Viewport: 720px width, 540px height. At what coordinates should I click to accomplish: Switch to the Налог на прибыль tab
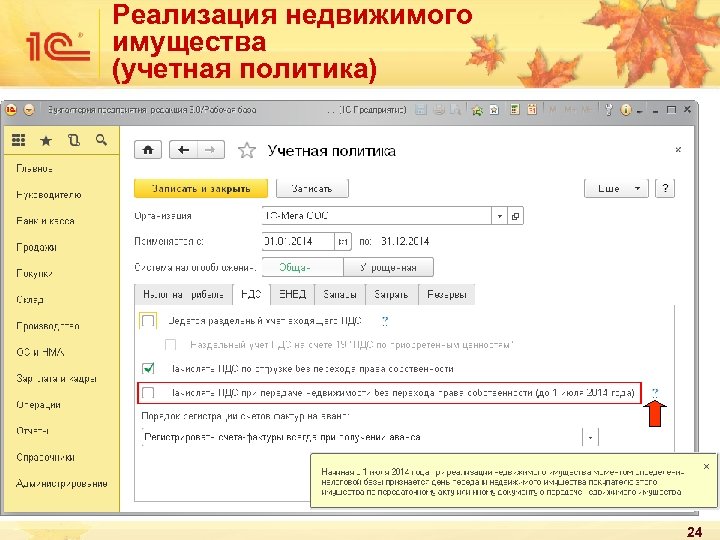coord(184,295)
